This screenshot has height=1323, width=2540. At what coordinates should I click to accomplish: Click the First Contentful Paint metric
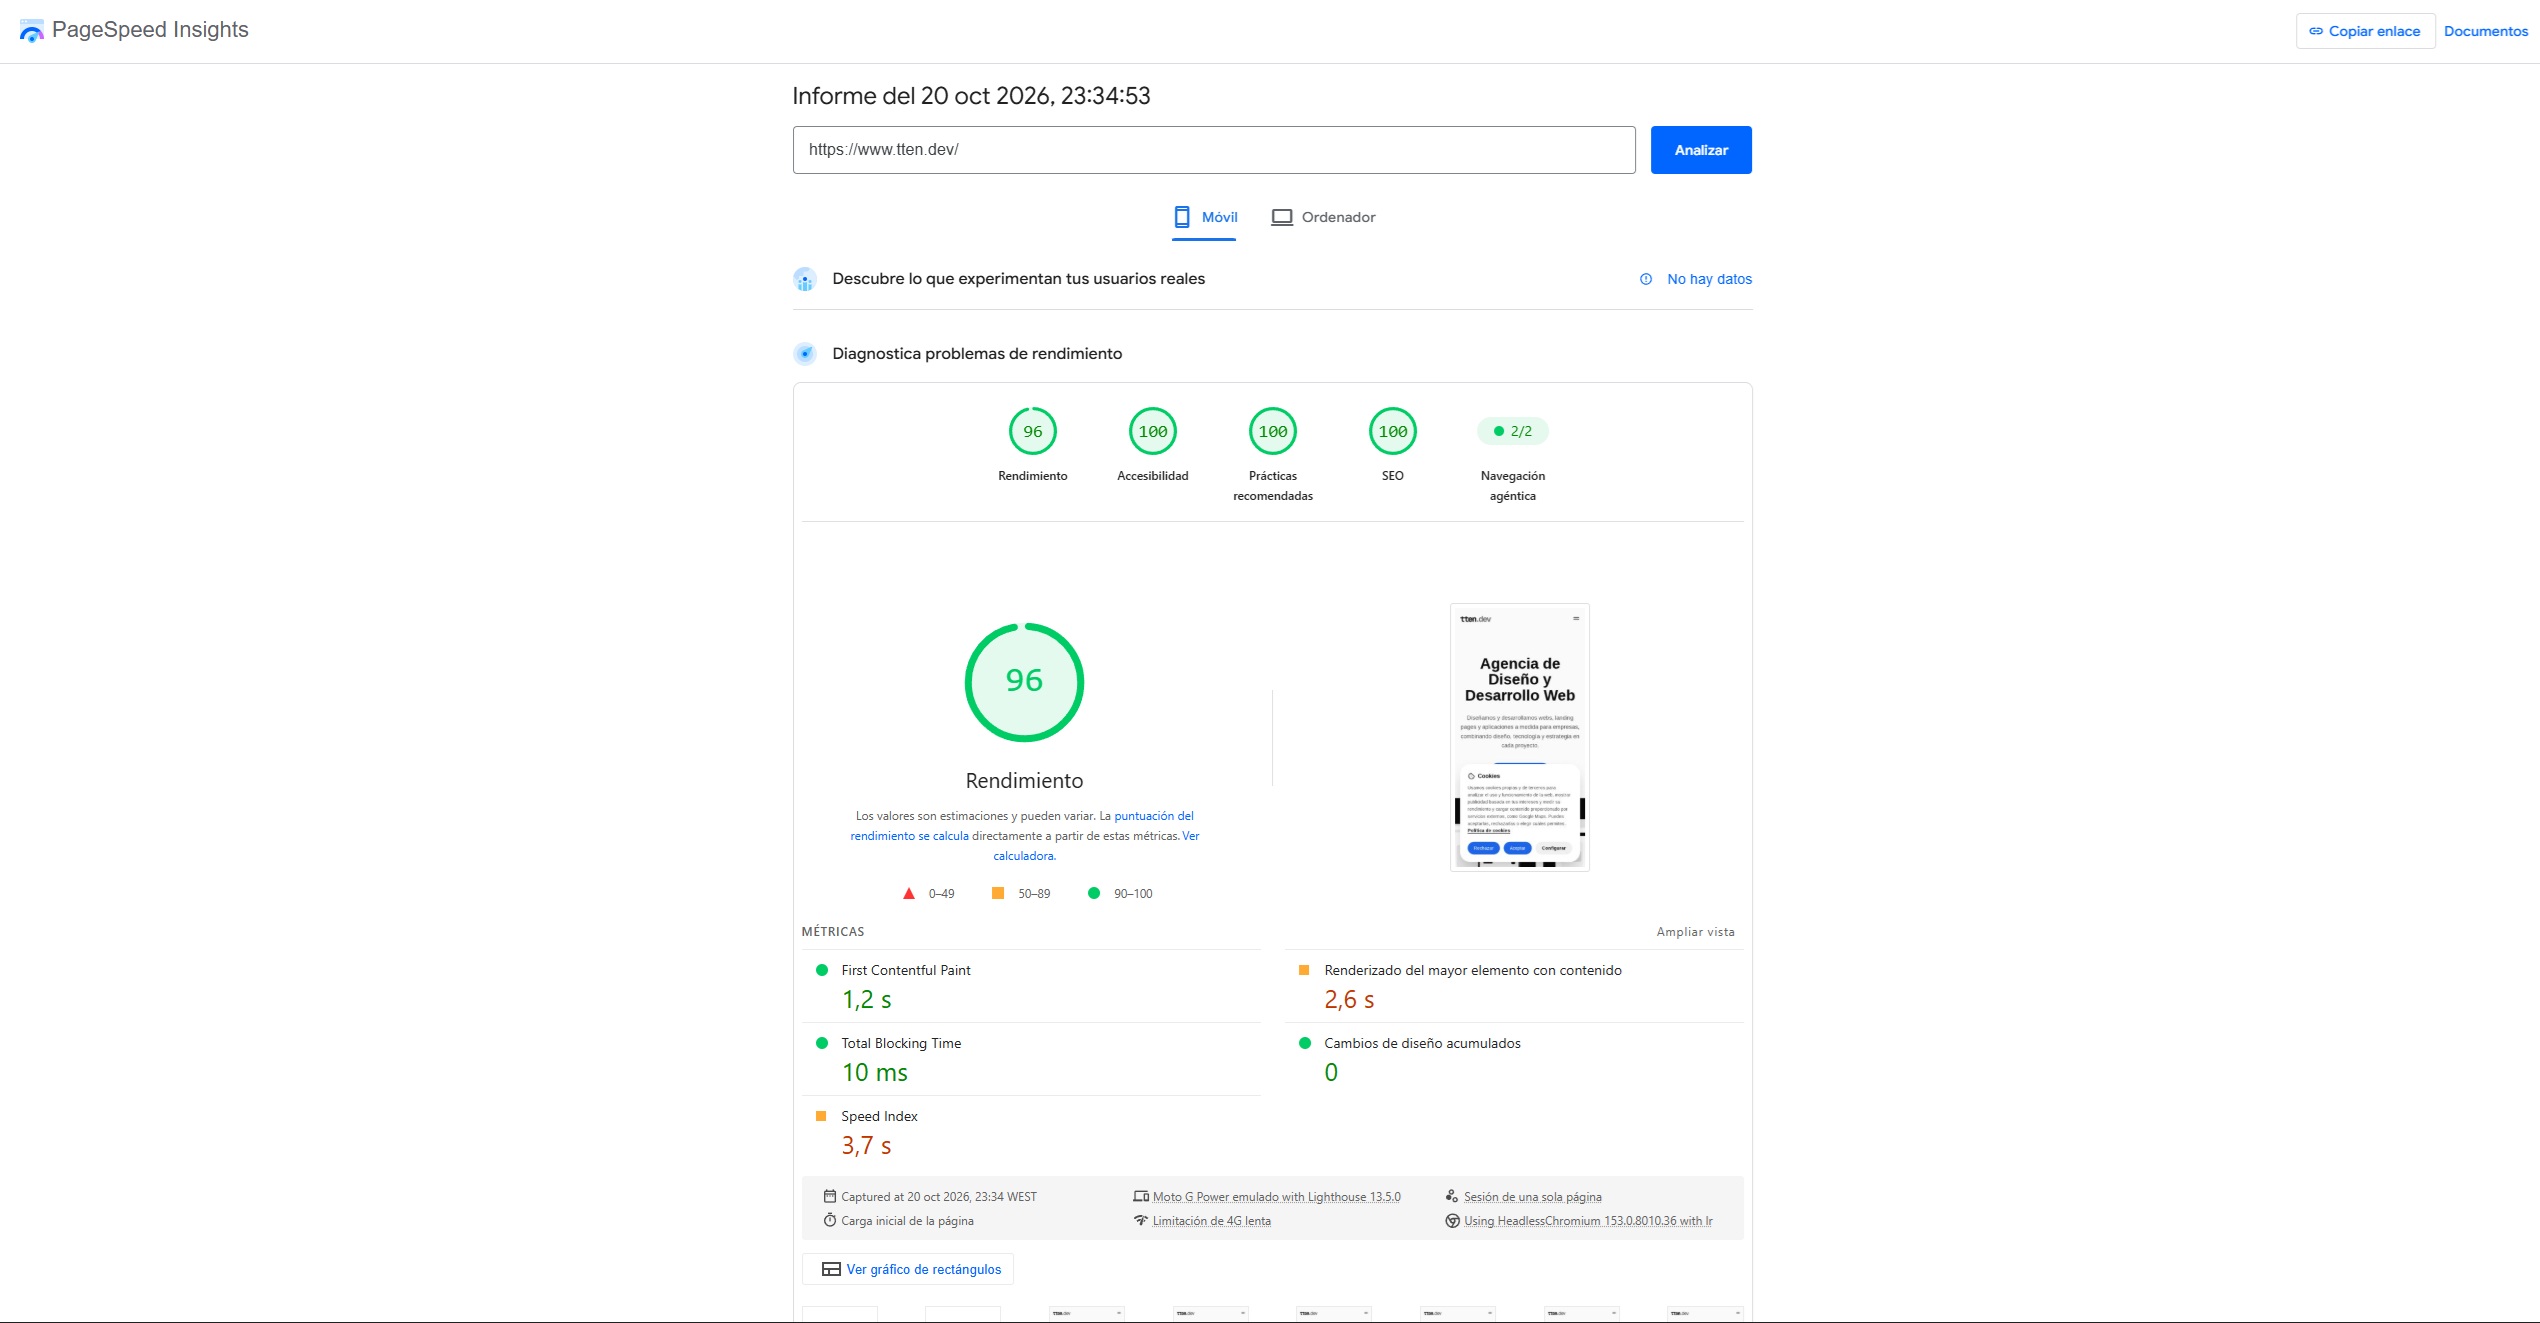(1031, 985)
